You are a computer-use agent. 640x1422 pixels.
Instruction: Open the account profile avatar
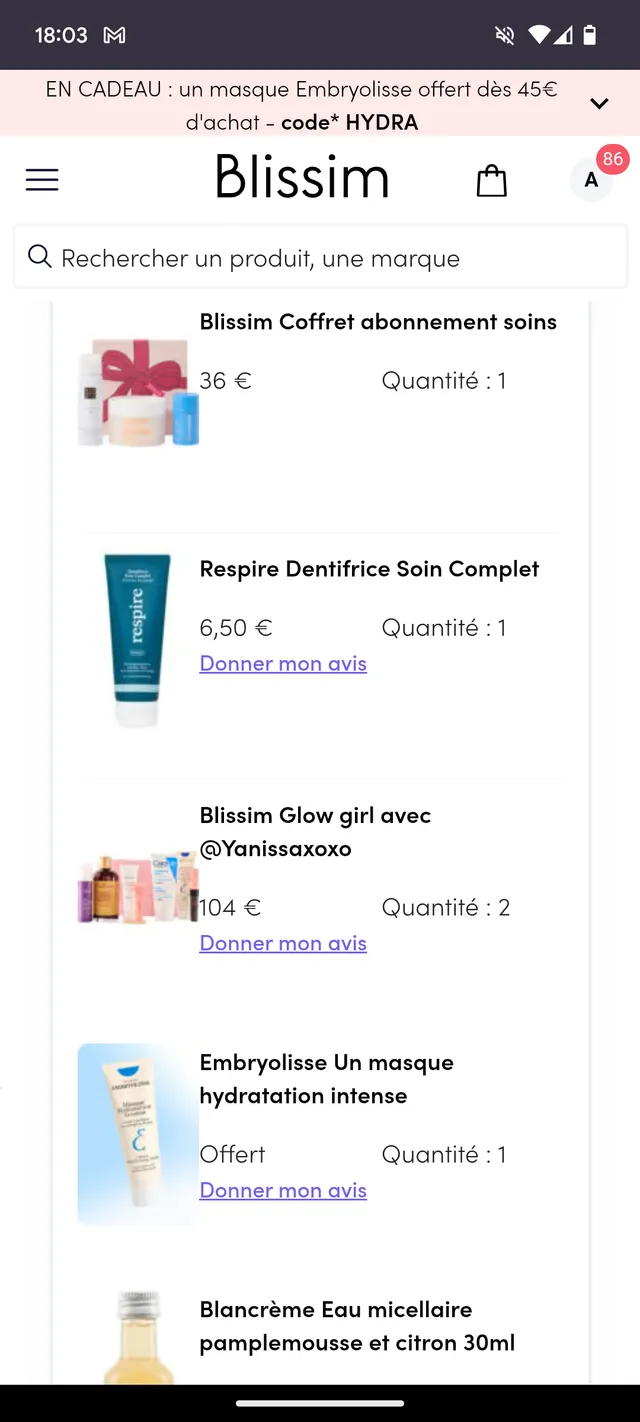tap(591, 180)
